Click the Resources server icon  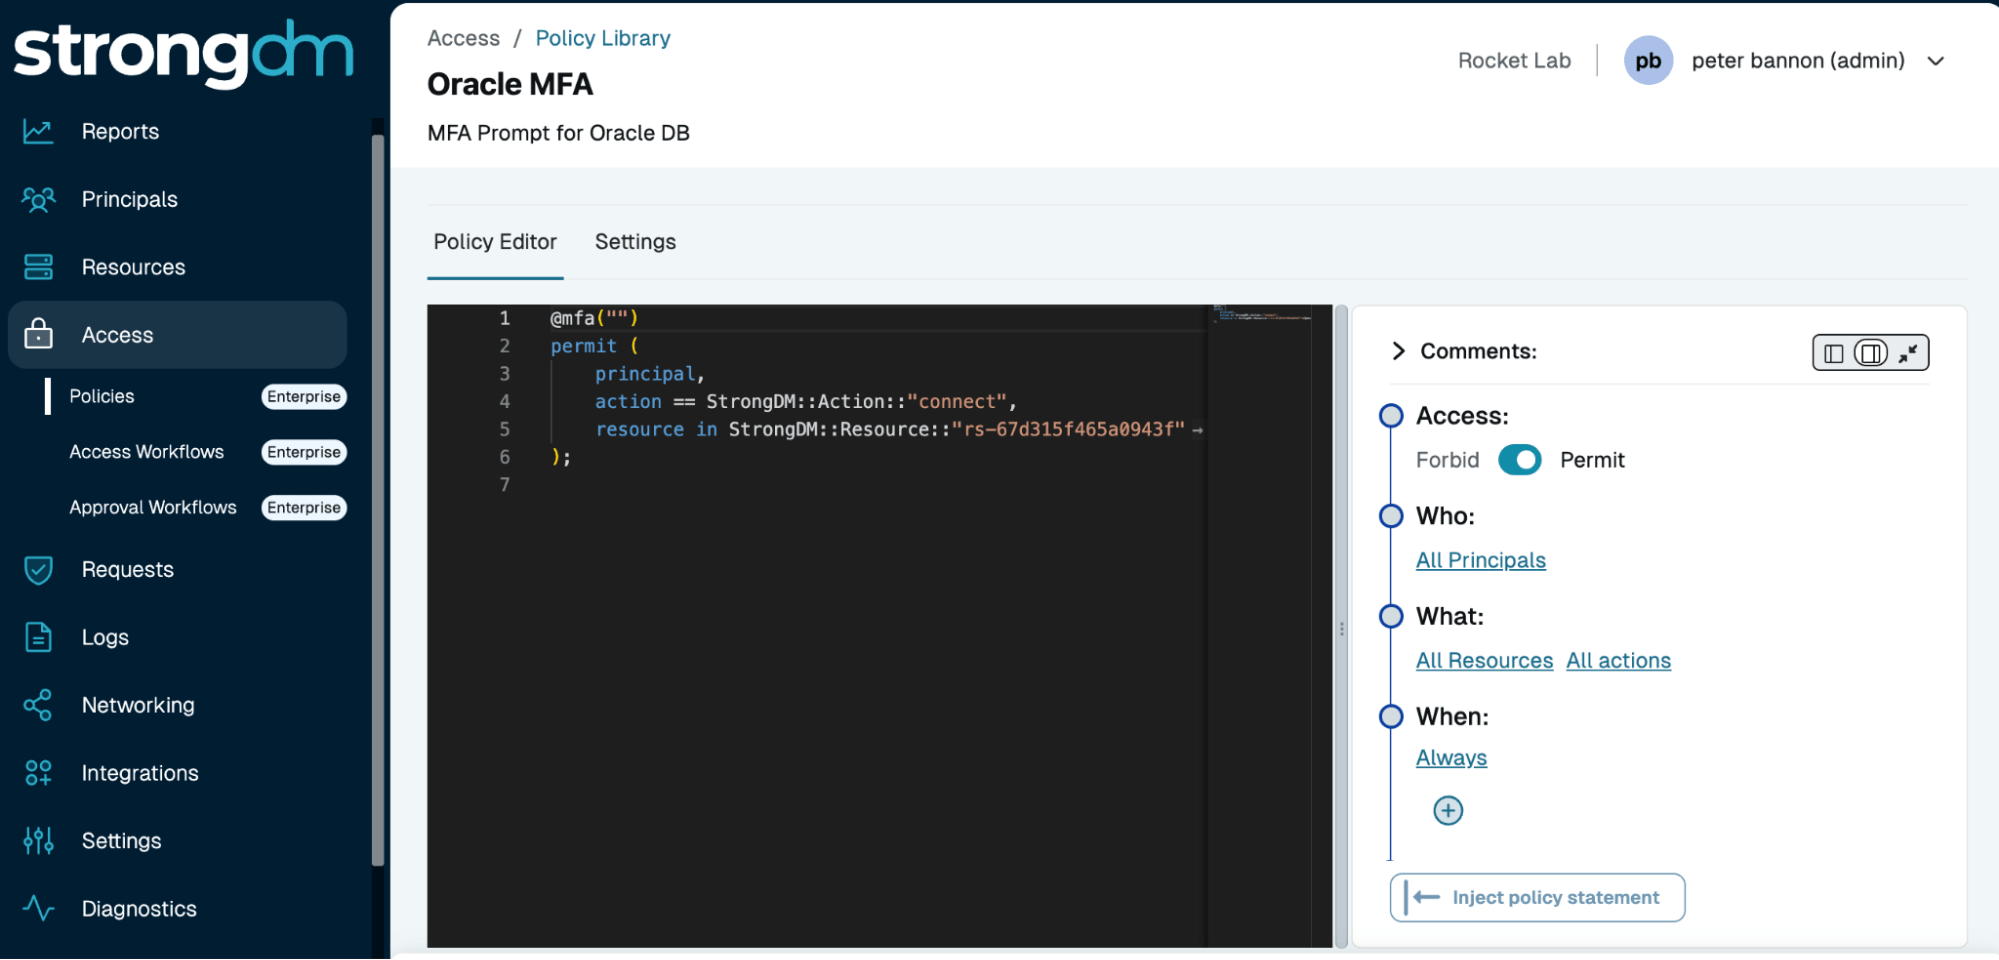click(38, 266)
